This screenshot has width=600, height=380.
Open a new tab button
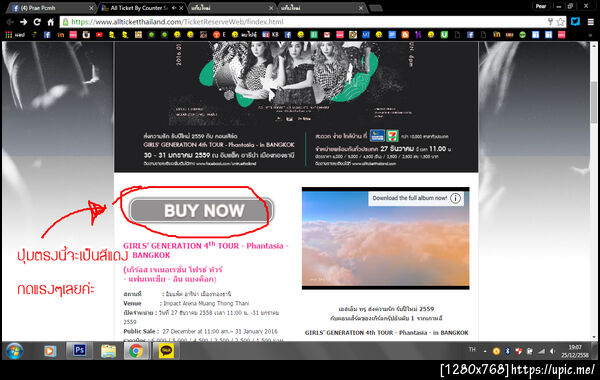point(376,8)
